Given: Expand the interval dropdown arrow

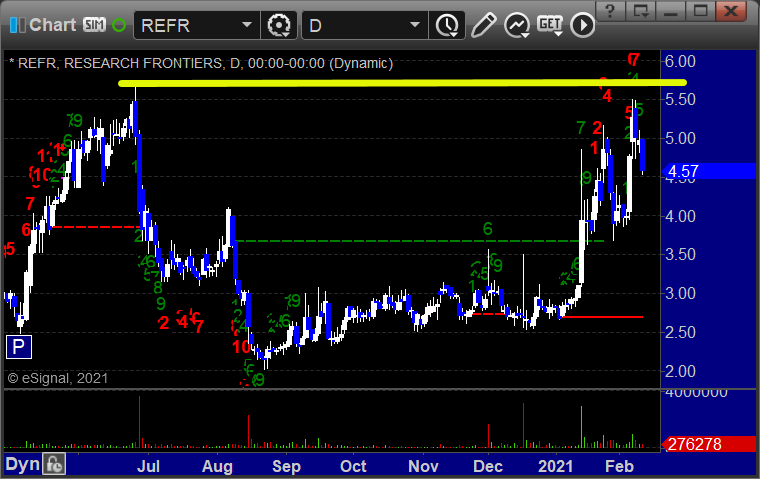Looking at the screenshot, I should click(x=414, y=24).
